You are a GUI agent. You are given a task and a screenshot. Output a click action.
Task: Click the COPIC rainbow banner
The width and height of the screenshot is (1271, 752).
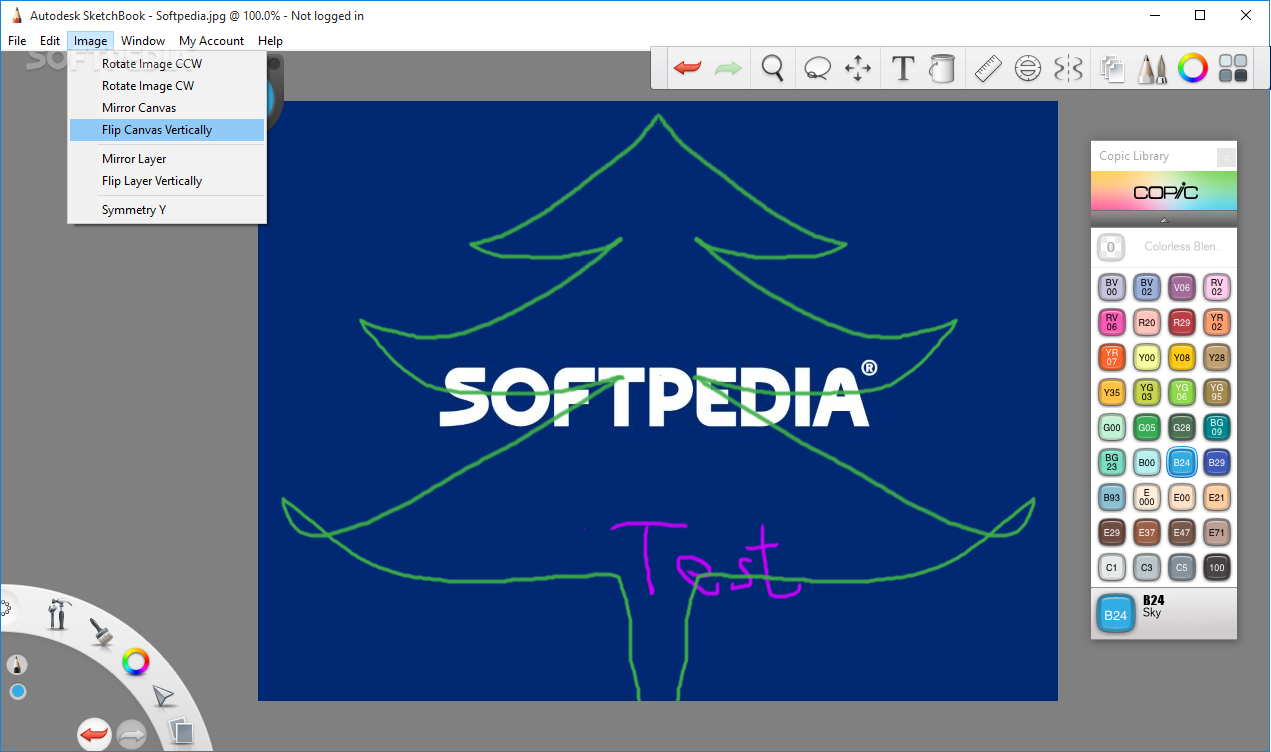[x=1164, y=191]
